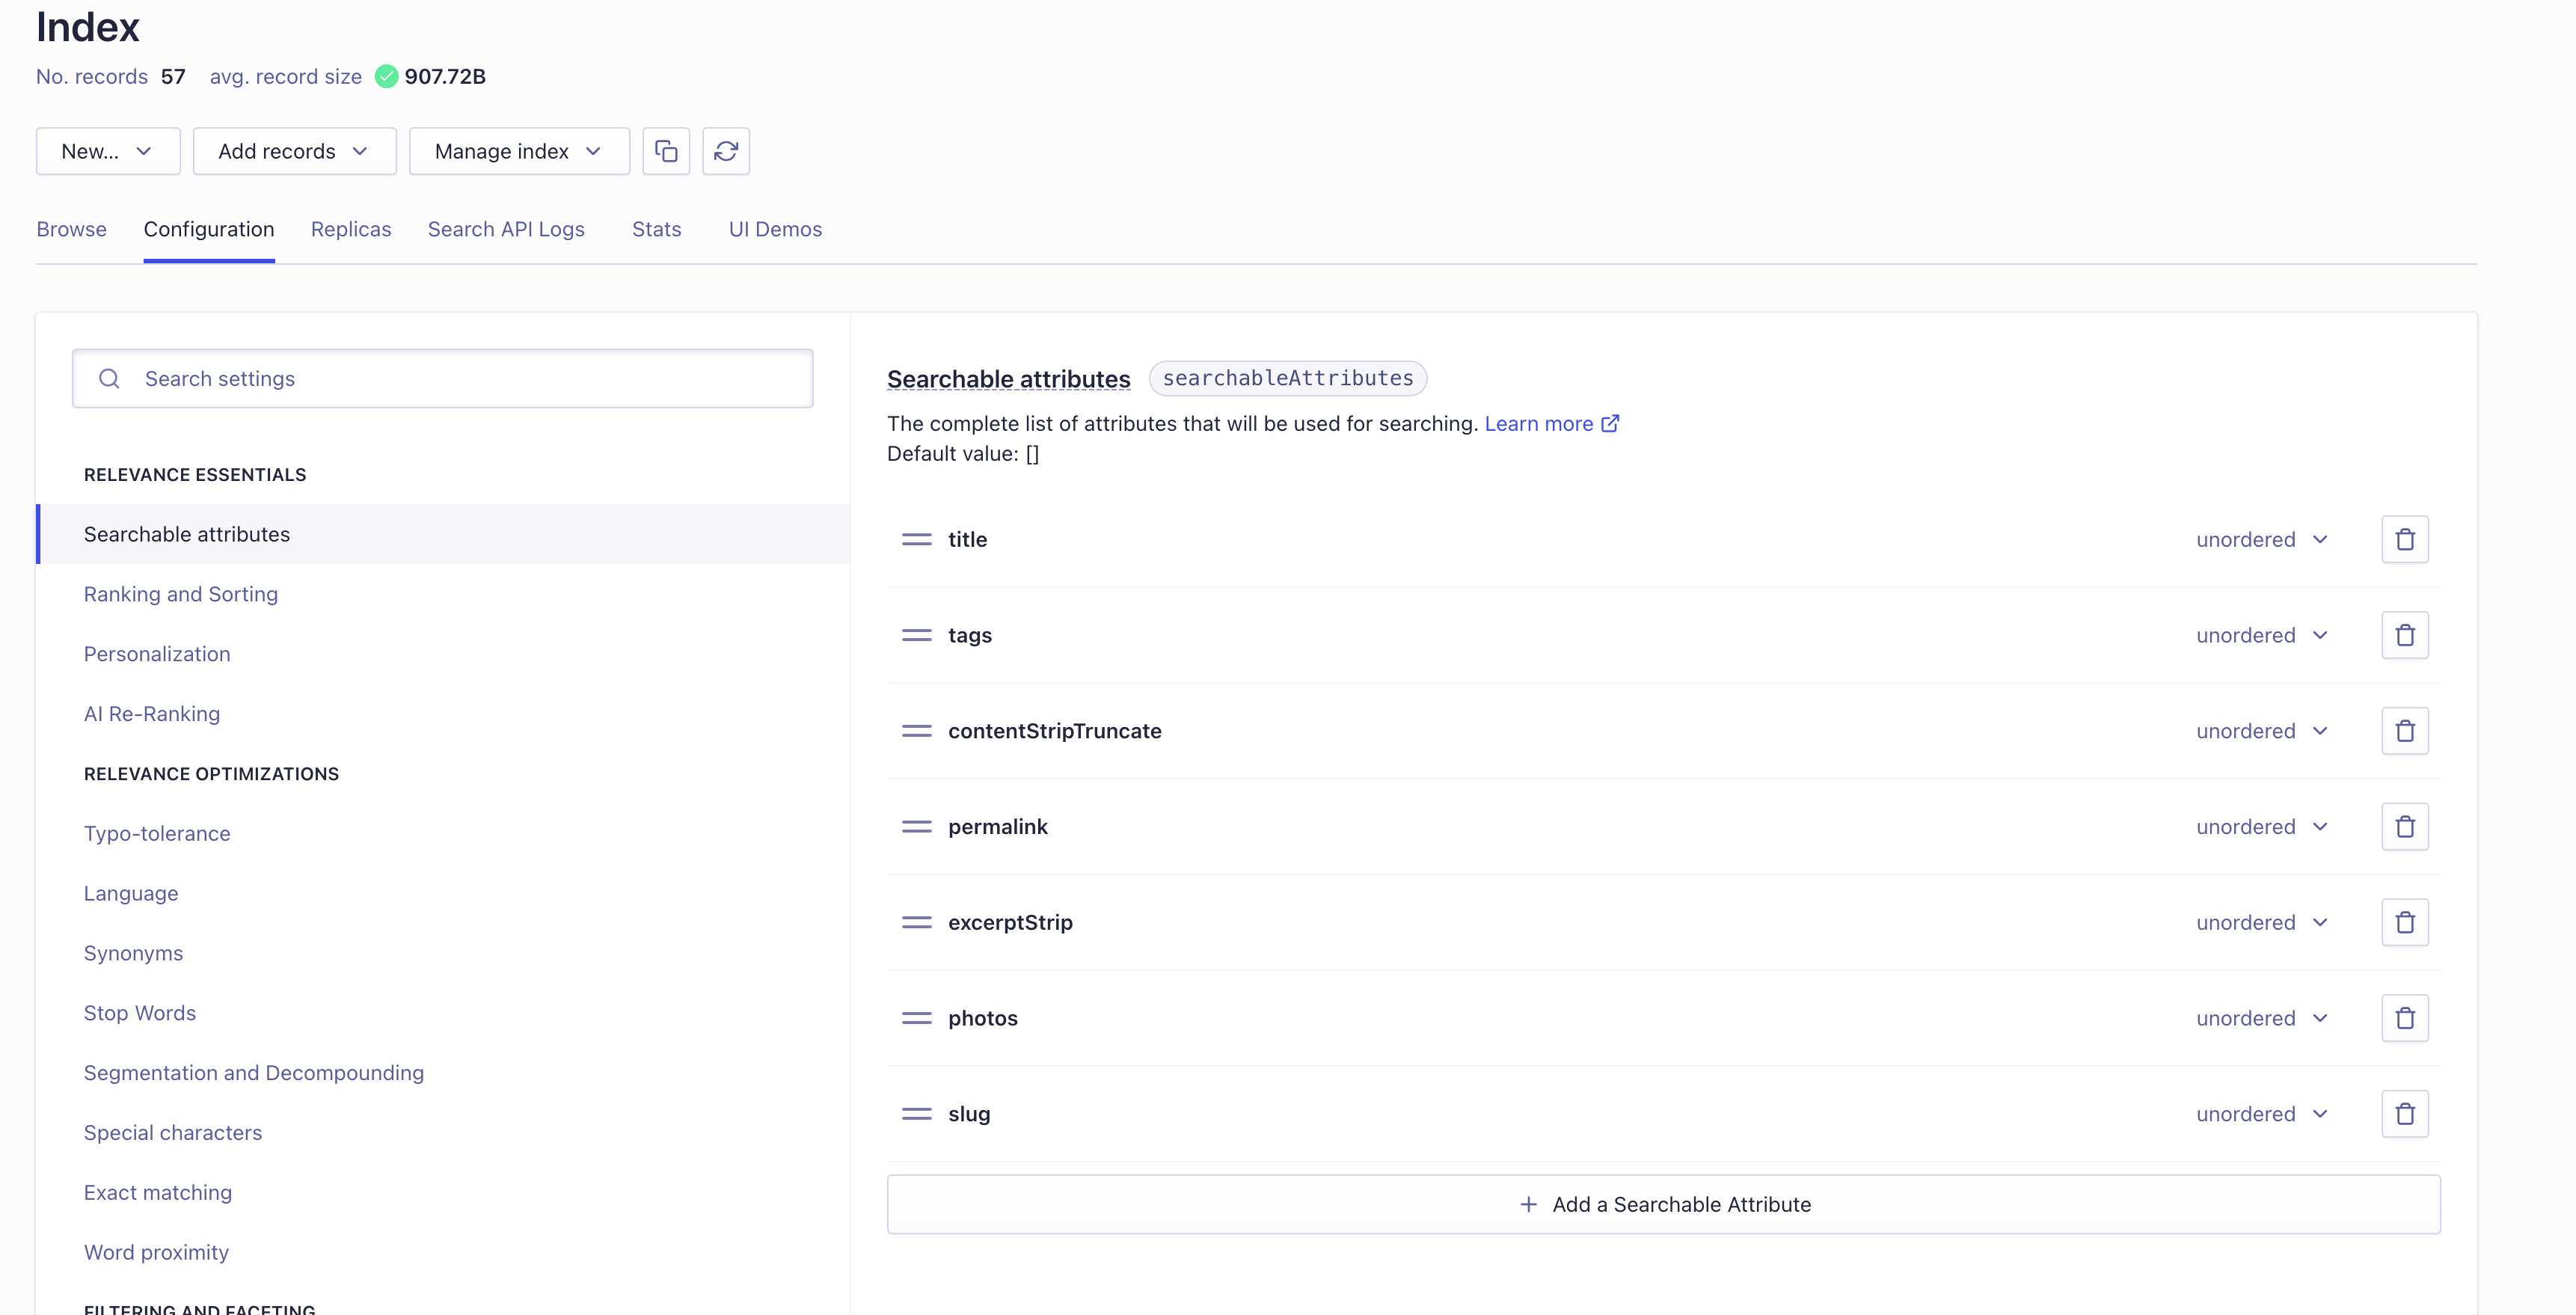The width and height of the screenshot is (2576, 1315).
Task: Select Synonyms in the settings sidebar
Action: coord(133,953)
